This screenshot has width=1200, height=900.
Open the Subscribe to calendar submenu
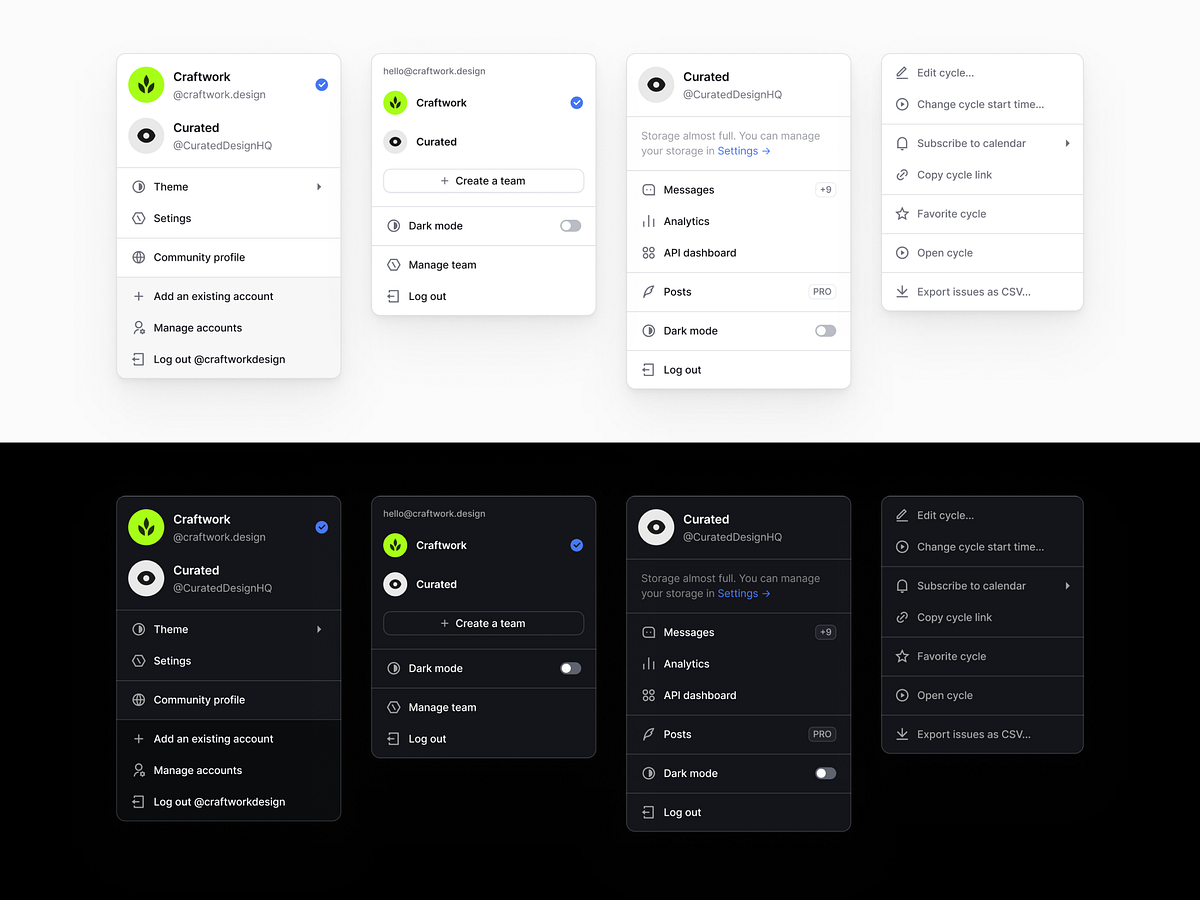[1067, 143]
